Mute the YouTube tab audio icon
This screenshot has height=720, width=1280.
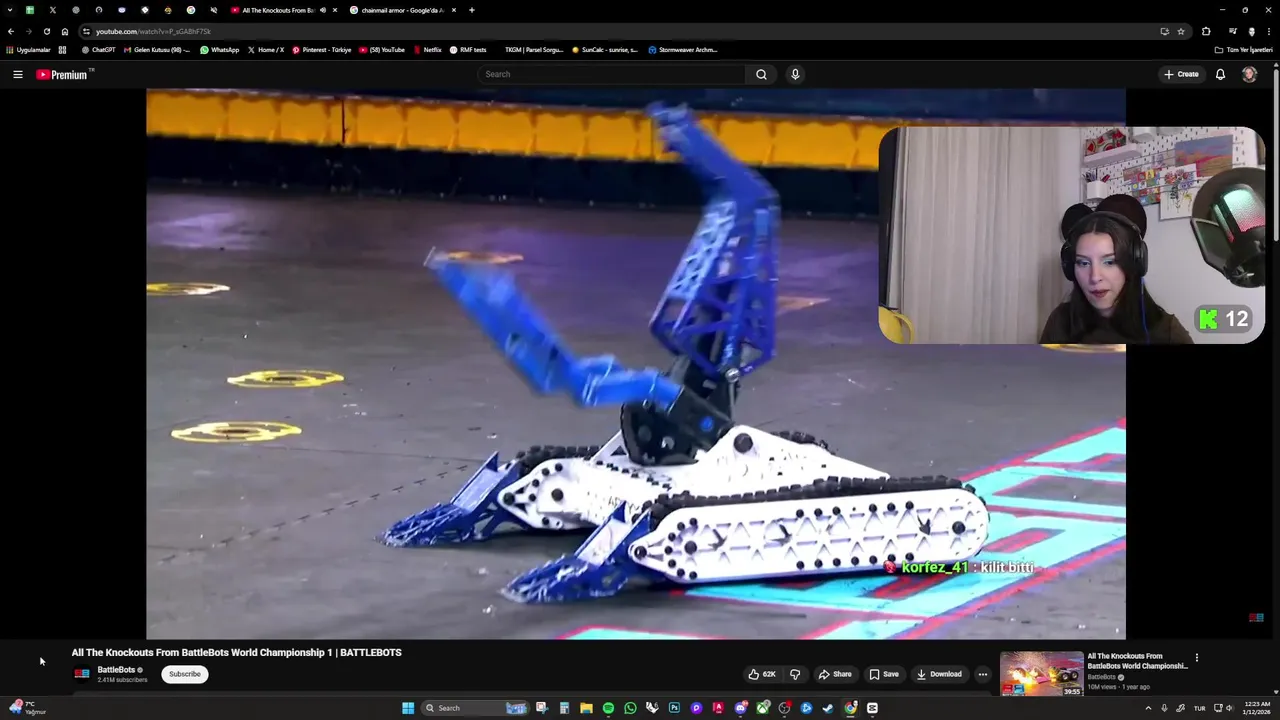coord(323,10)
